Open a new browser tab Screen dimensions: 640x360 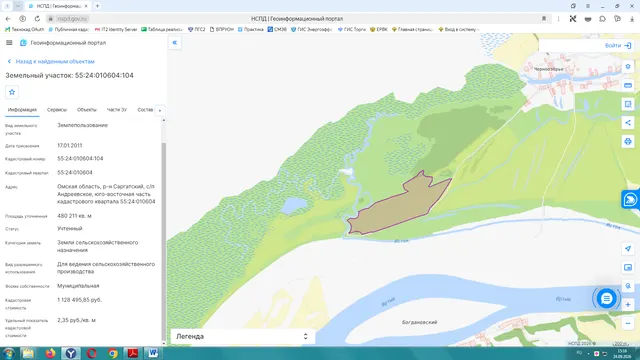point(98,6)
